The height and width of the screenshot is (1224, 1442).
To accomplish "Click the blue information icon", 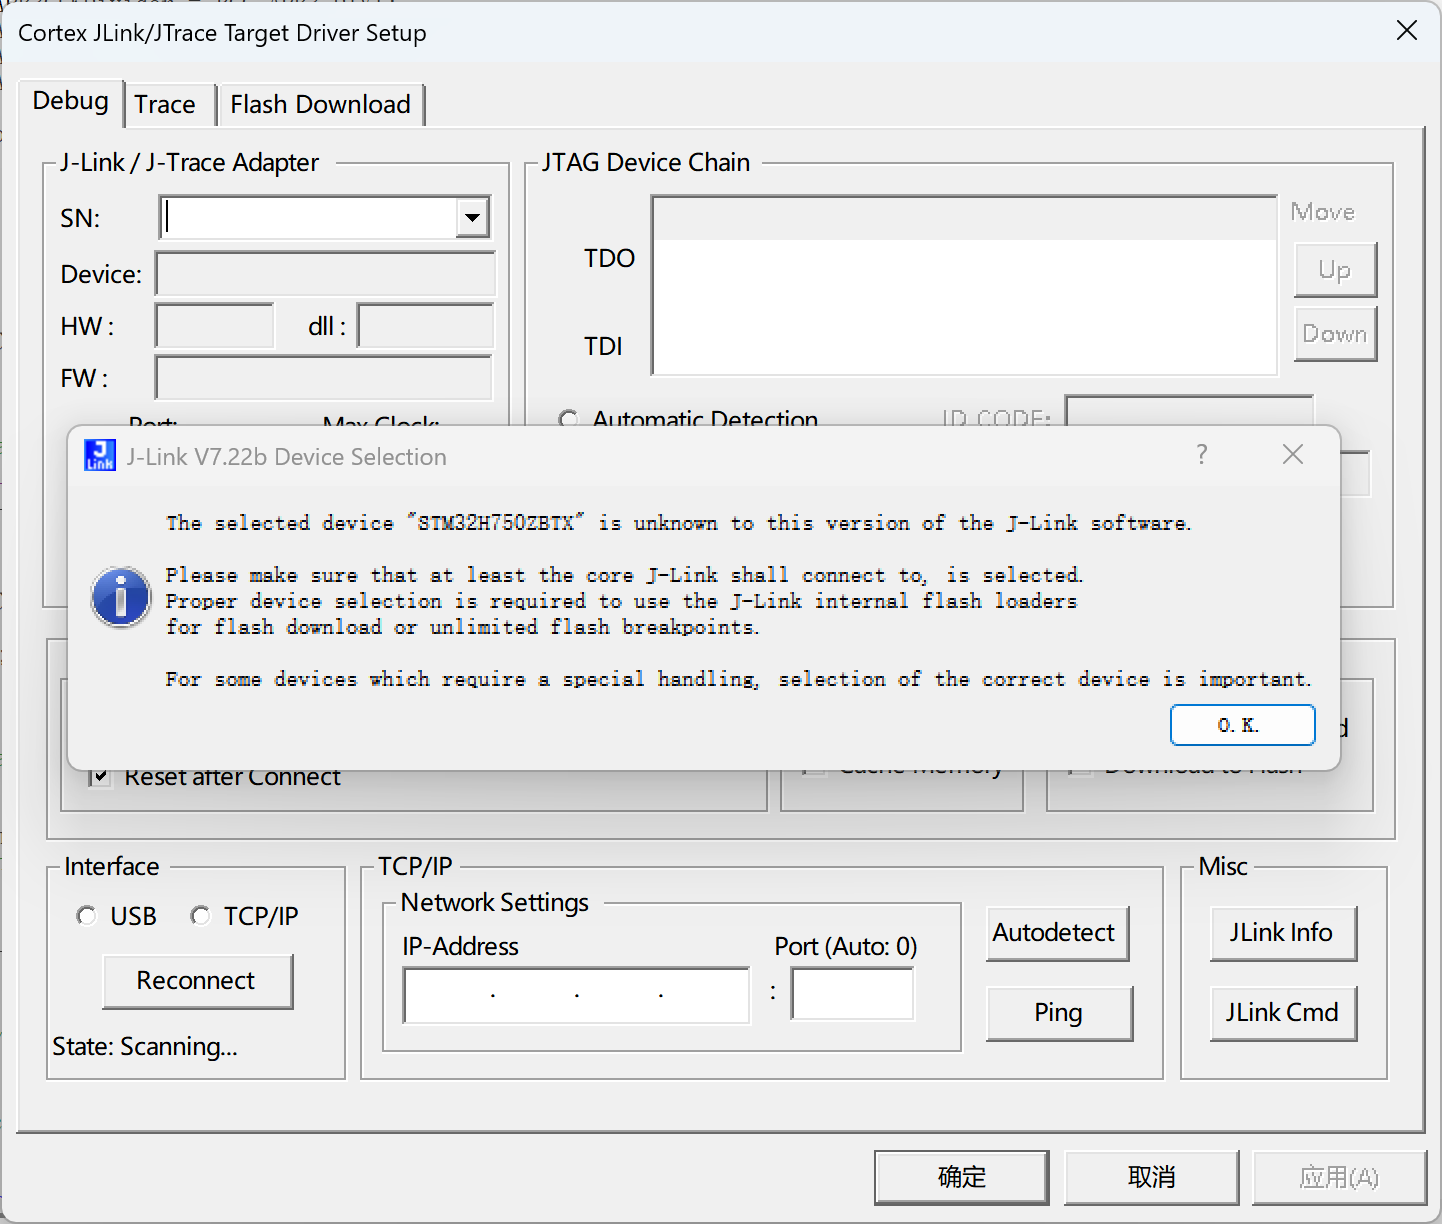I will tap(121, 597).
